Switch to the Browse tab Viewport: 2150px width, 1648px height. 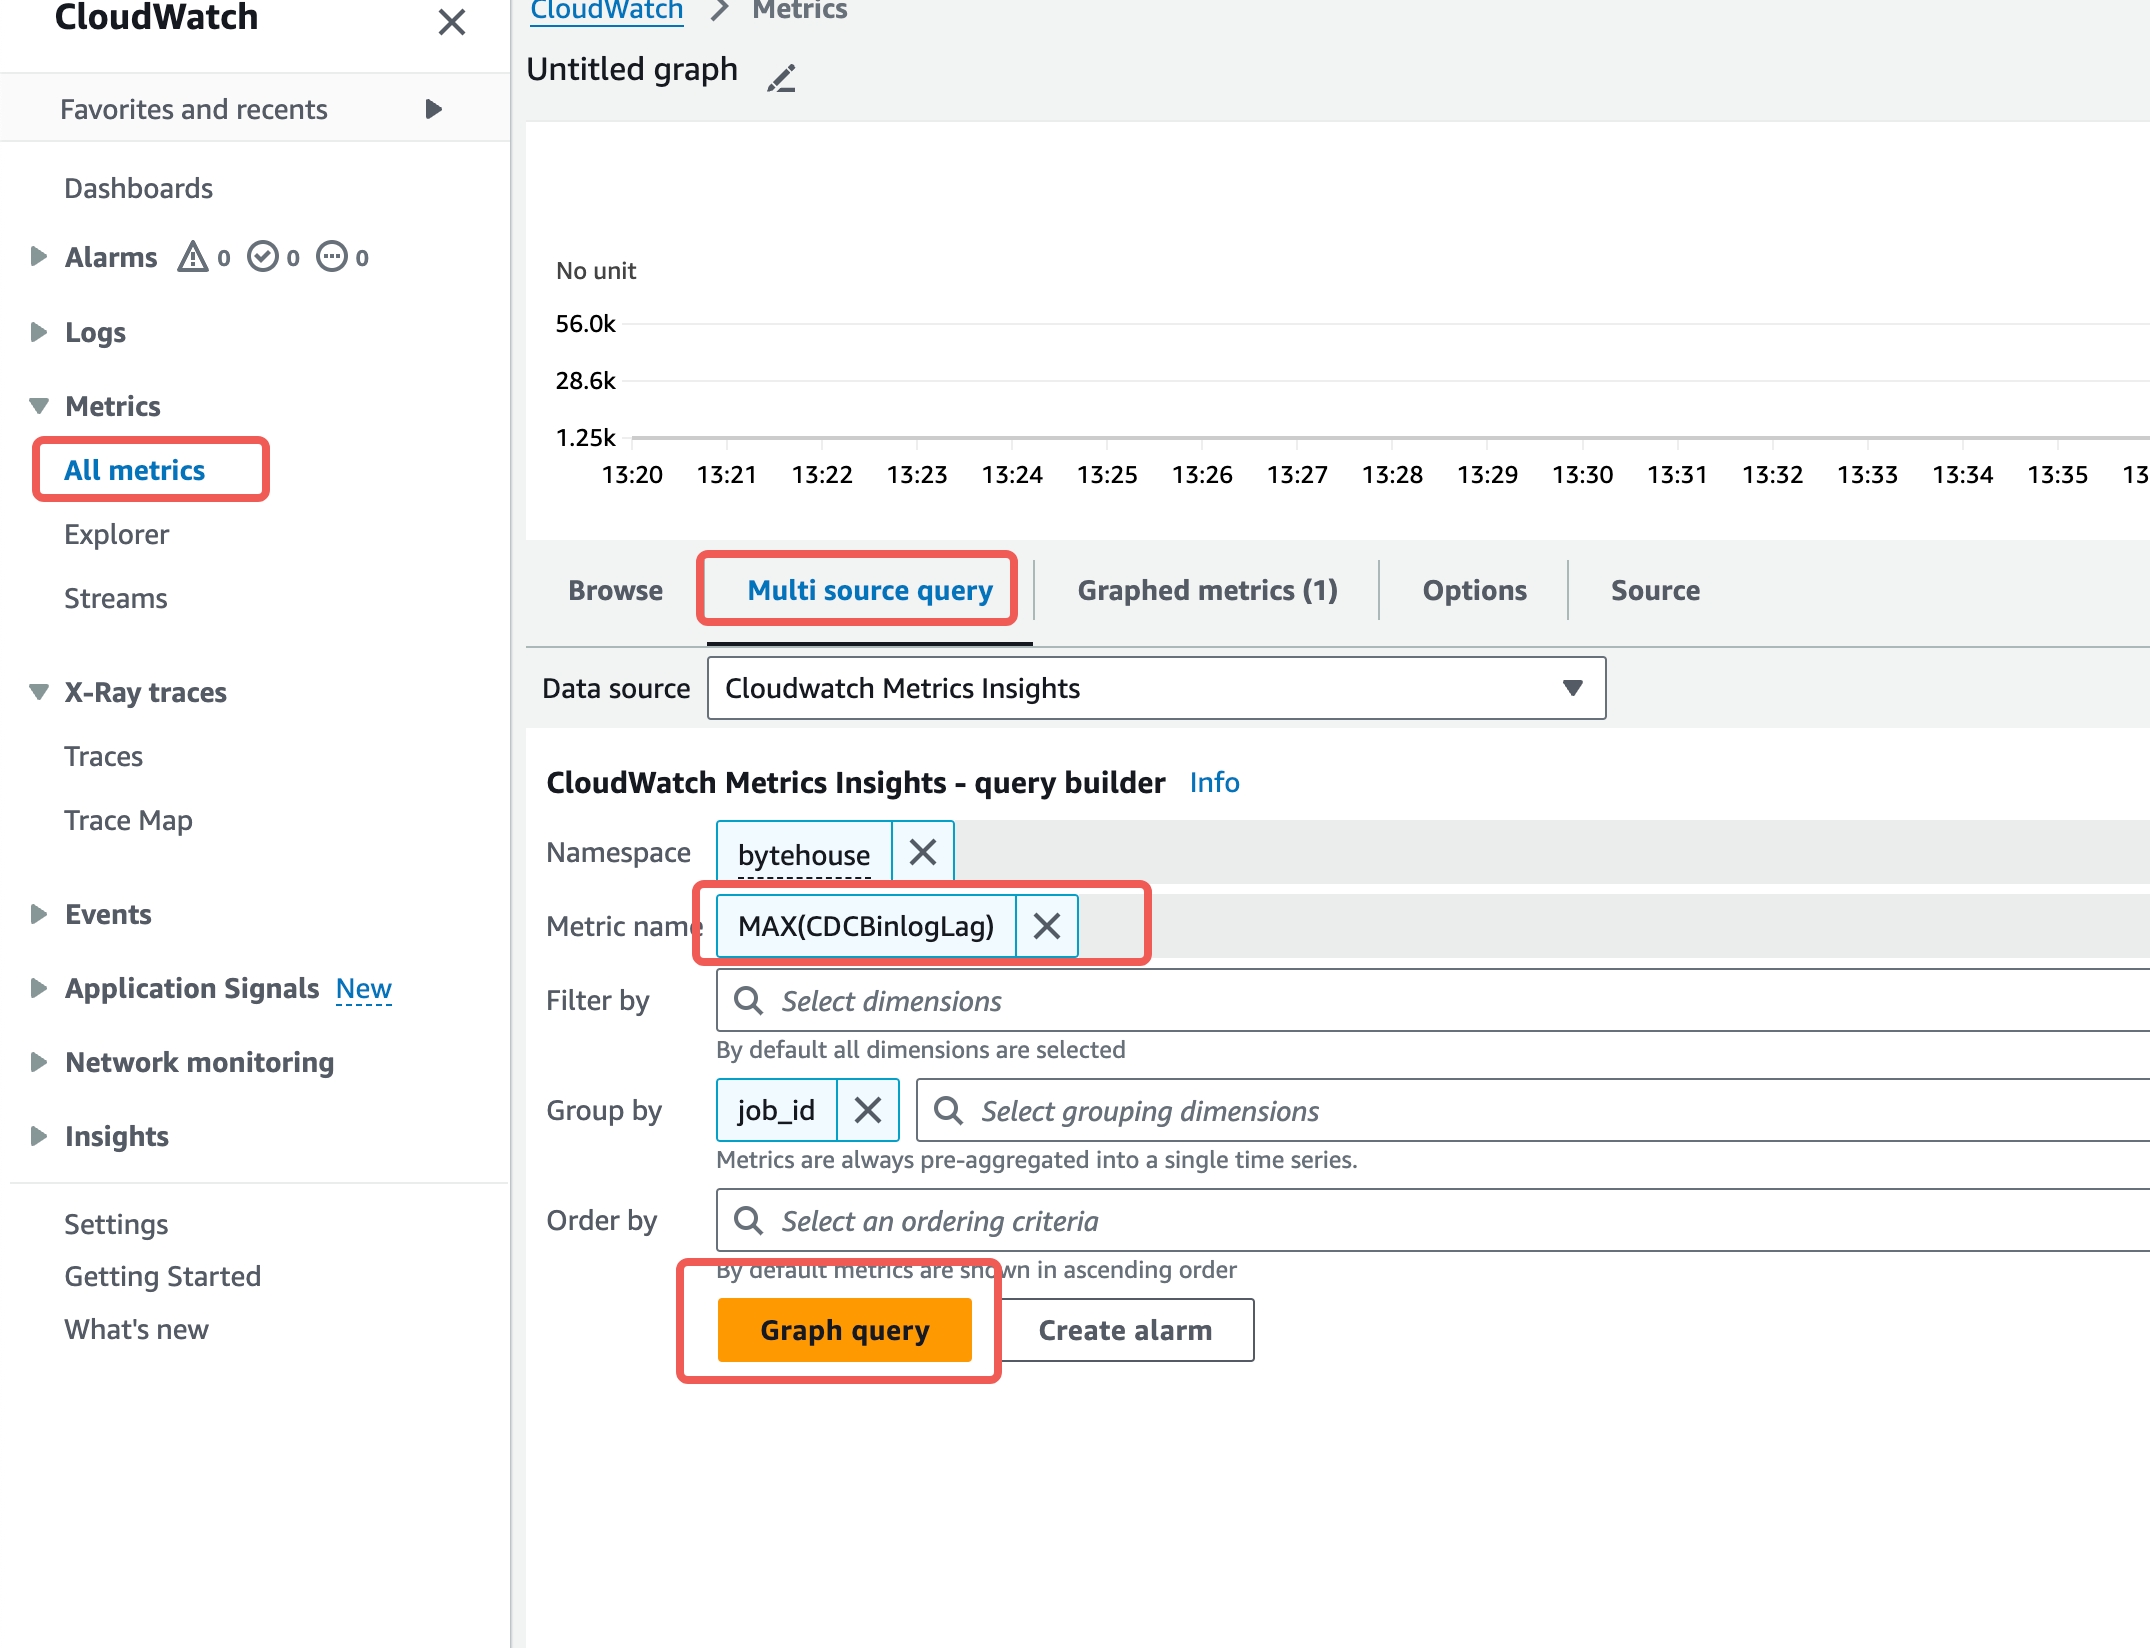615,590
